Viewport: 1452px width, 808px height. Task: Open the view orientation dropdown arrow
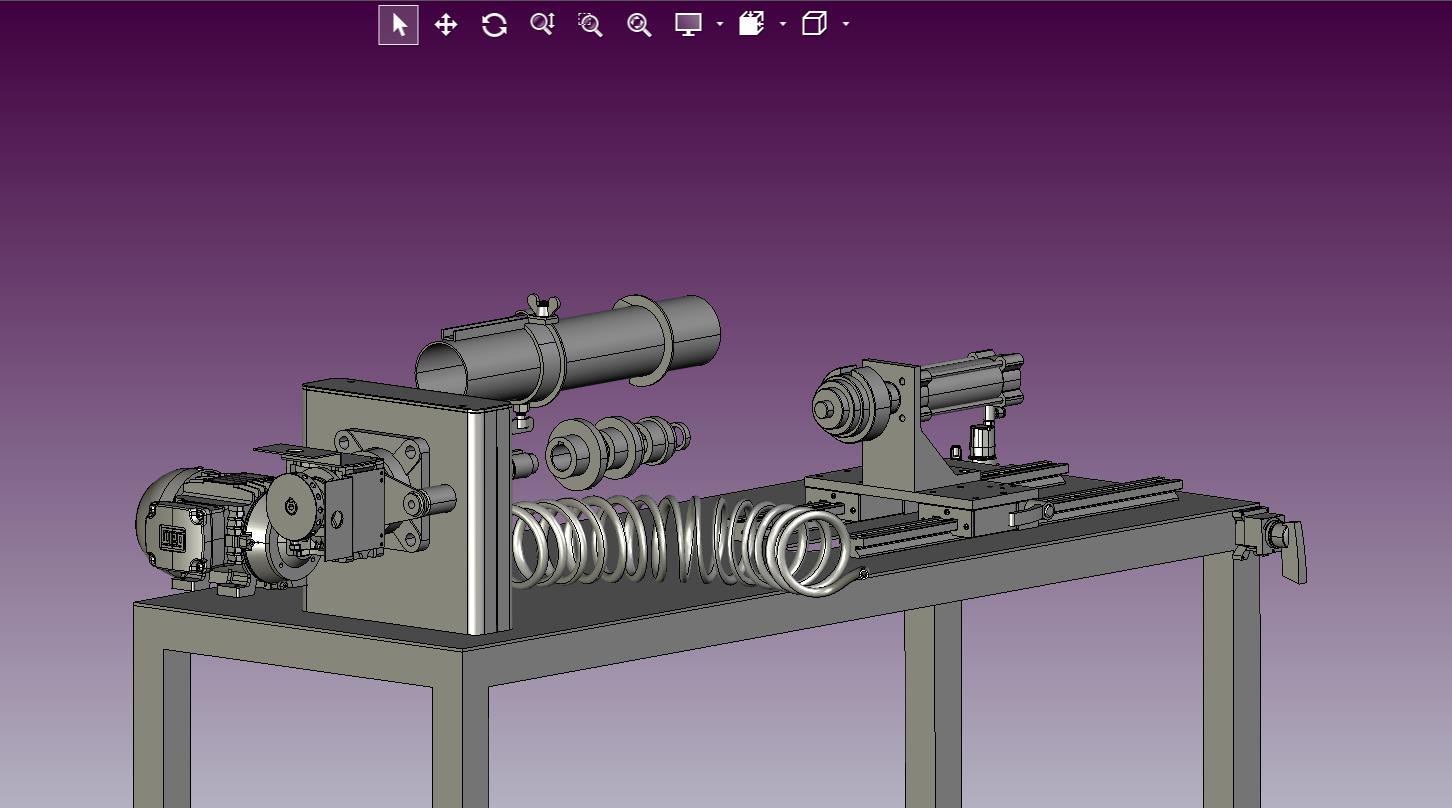tap(846, 25)
